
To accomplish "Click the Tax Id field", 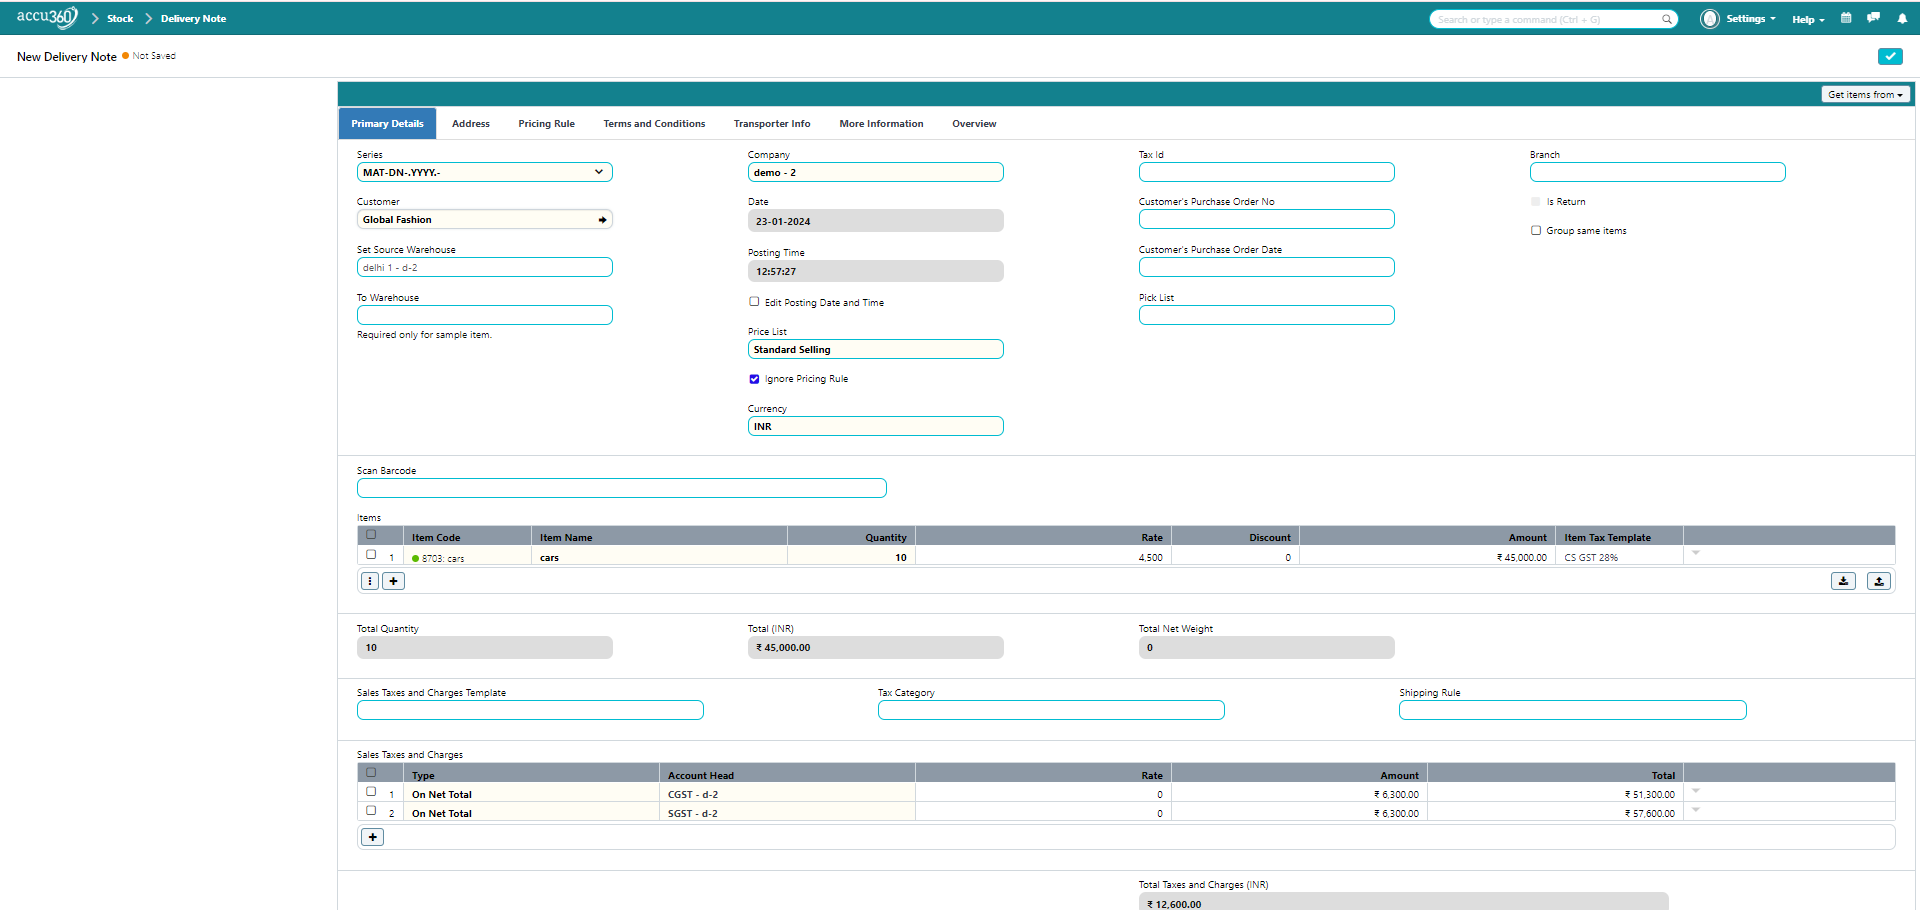I will (1267, 172).
